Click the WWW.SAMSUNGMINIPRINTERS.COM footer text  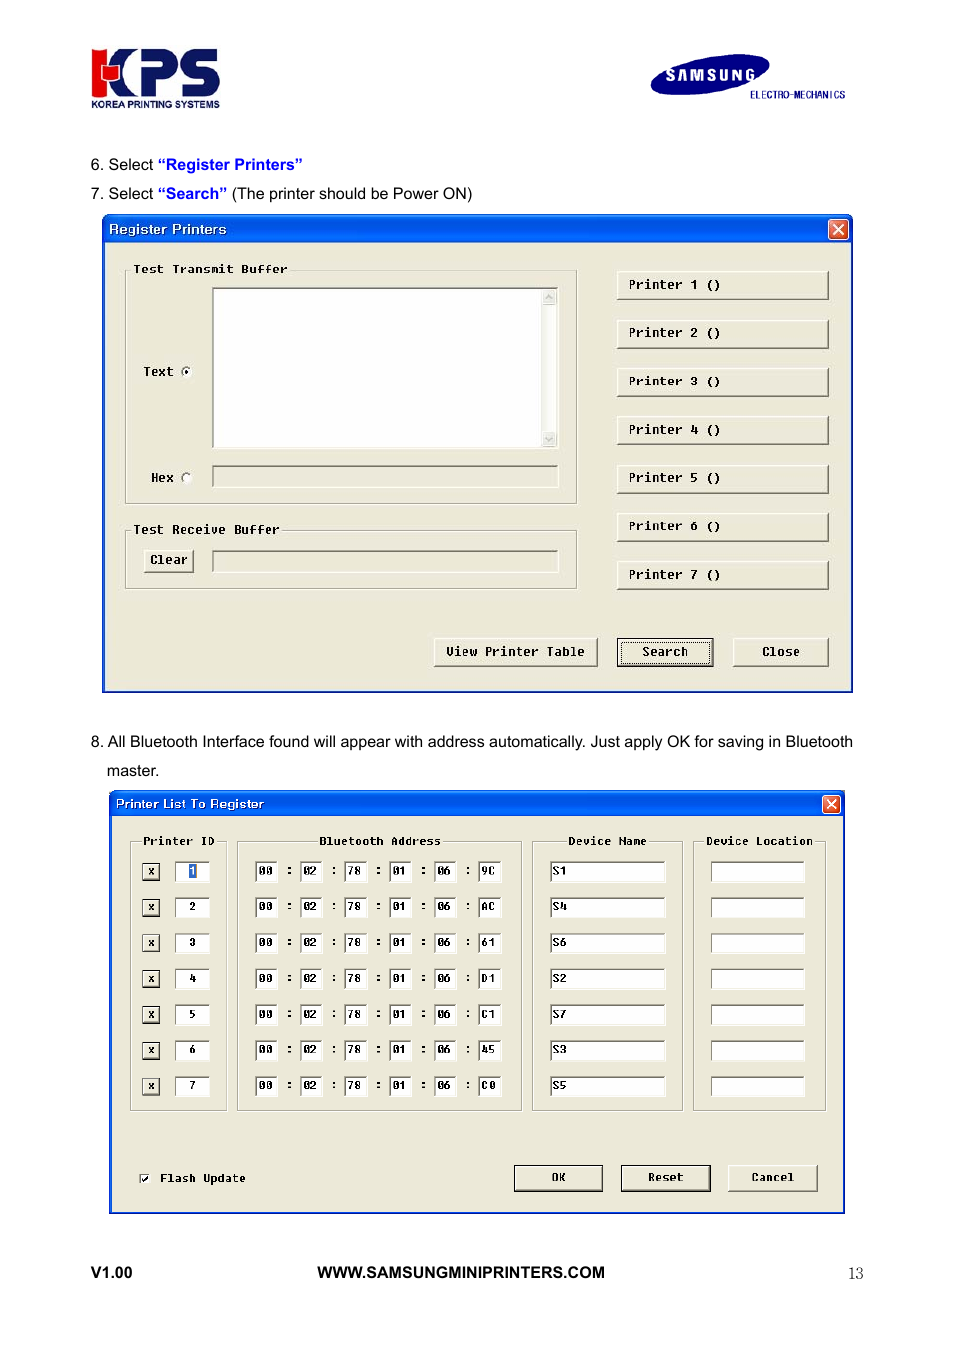pos(461,1273)
